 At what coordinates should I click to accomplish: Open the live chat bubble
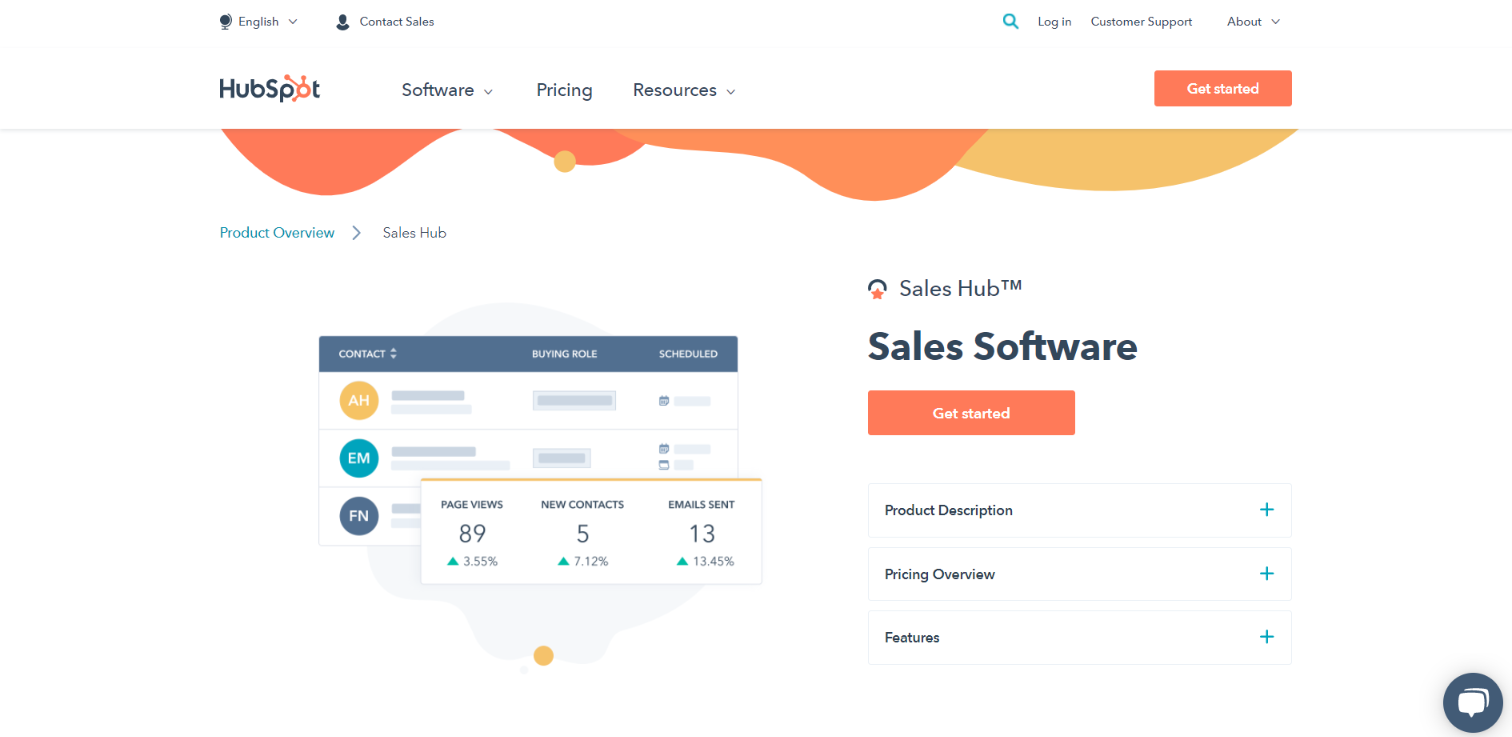pyautogui.click(x=1472, y=702)
